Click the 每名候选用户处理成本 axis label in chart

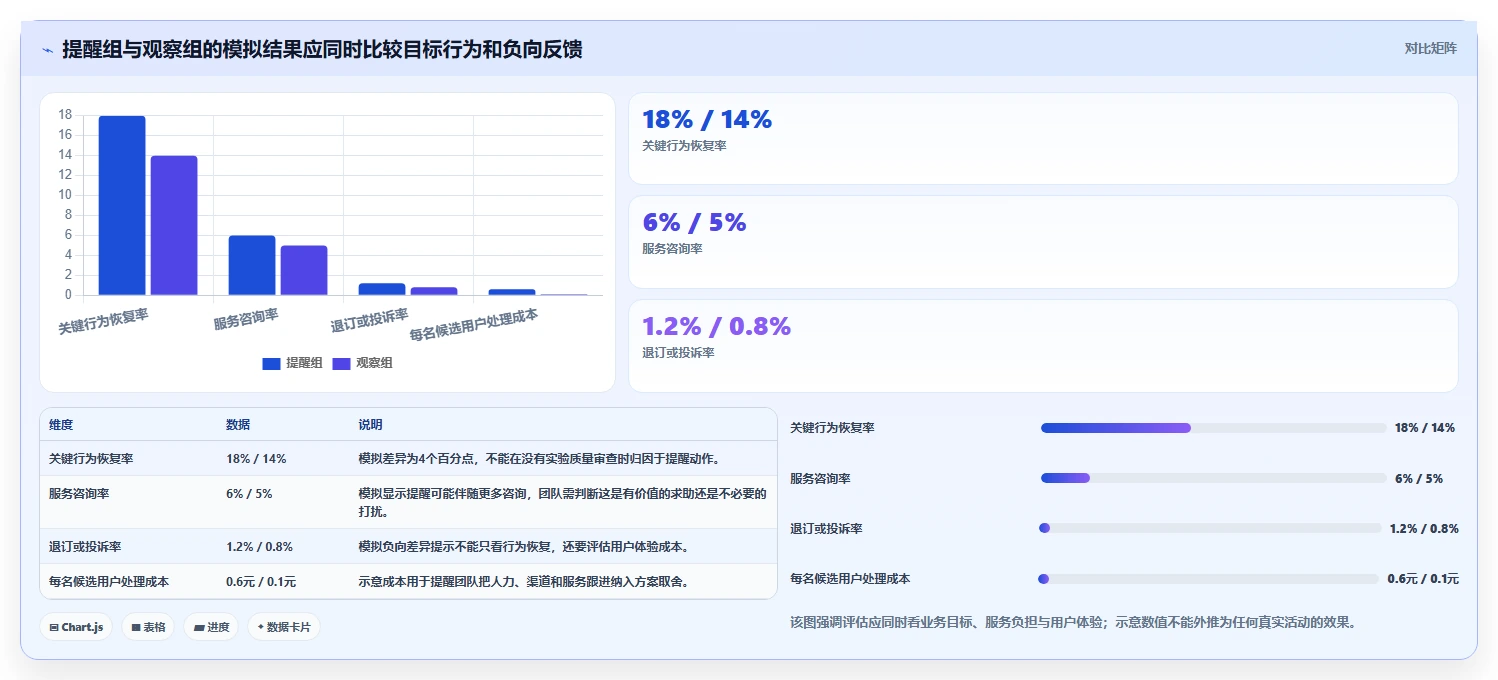(473, 325)
